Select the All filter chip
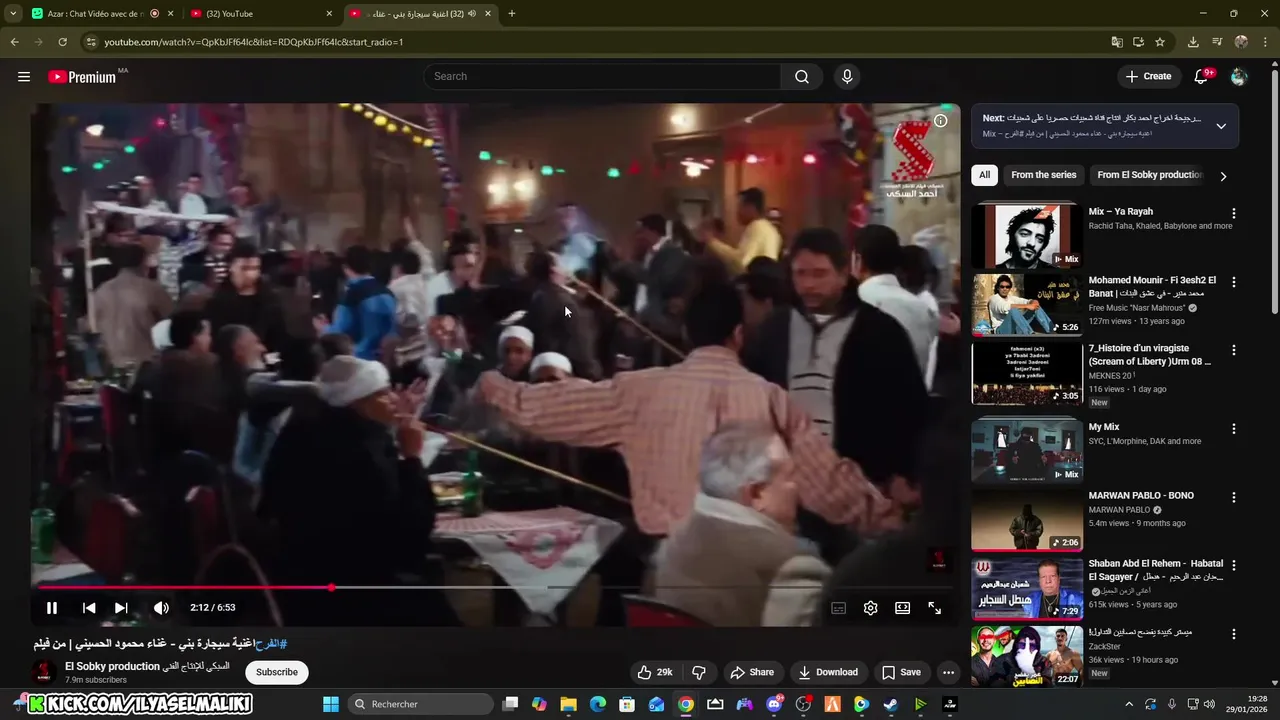Screen dimensions: 1280x720 coord(984,175)
